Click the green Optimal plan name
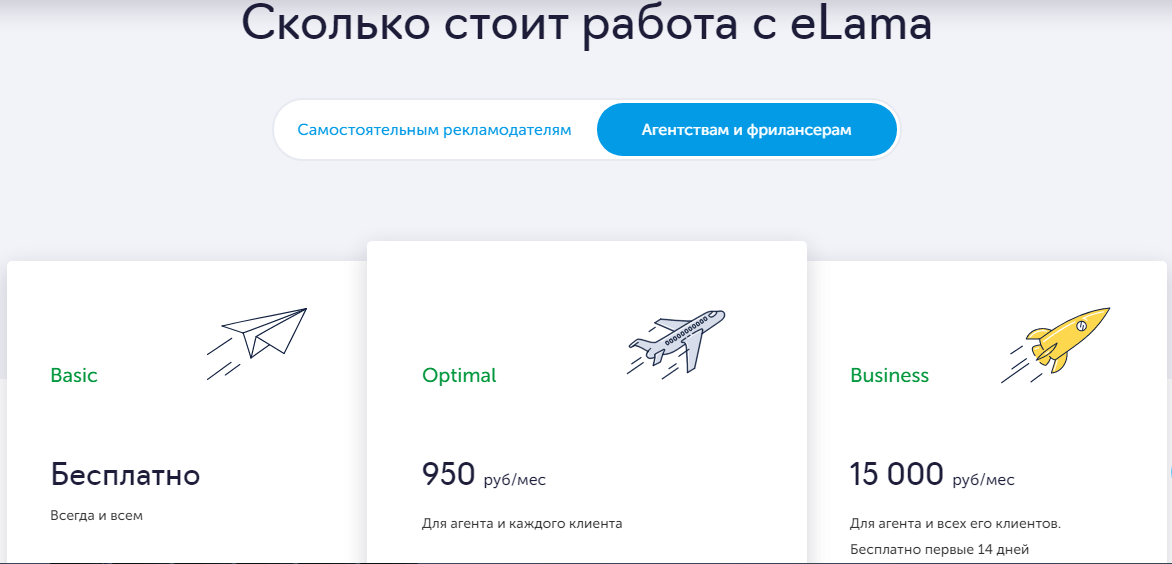1172x564 pixels. (x=459, y=376)
